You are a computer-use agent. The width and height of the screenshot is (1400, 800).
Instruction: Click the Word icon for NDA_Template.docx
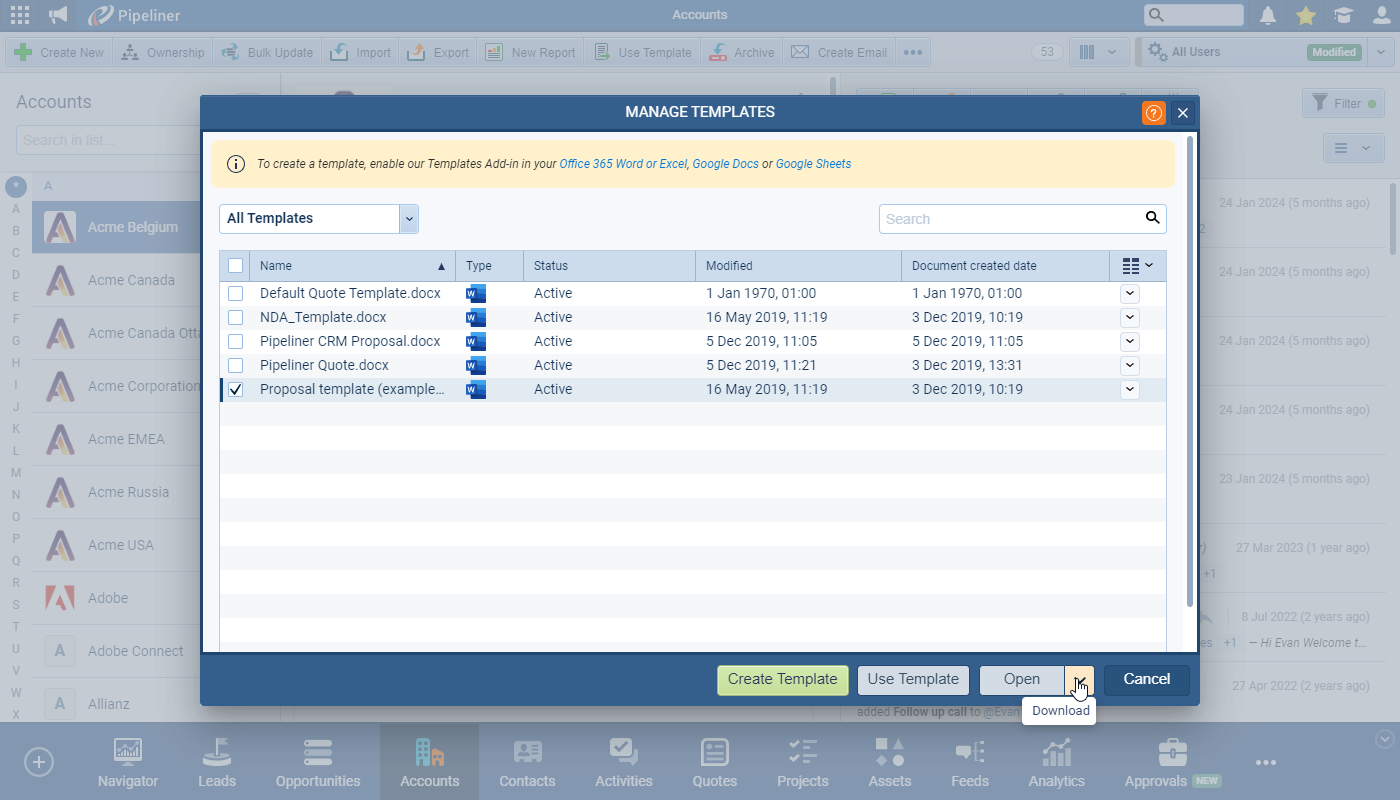point(476,317)
